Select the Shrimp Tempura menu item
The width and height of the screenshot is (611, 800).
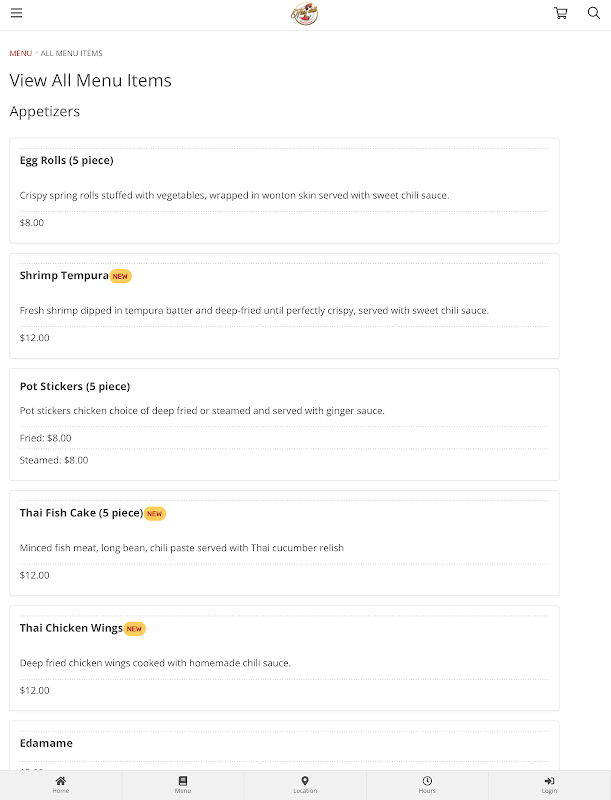click(64, 275)
